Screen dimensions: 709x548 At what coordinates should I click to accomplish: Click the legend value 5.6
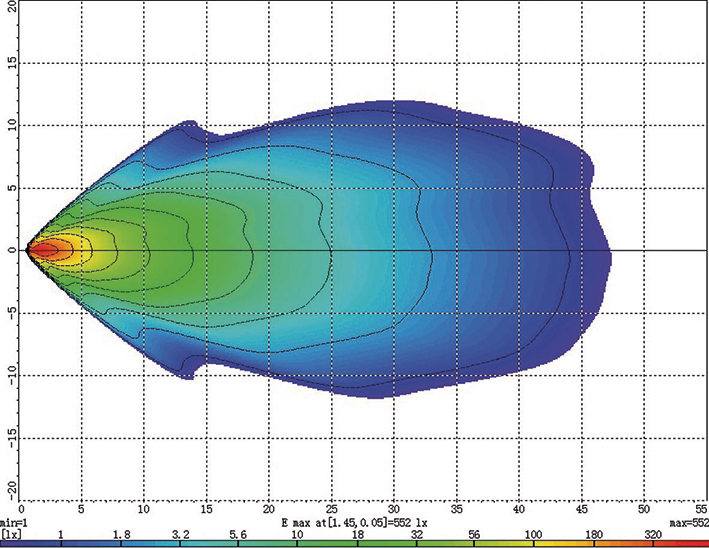(x=238, y=535)
